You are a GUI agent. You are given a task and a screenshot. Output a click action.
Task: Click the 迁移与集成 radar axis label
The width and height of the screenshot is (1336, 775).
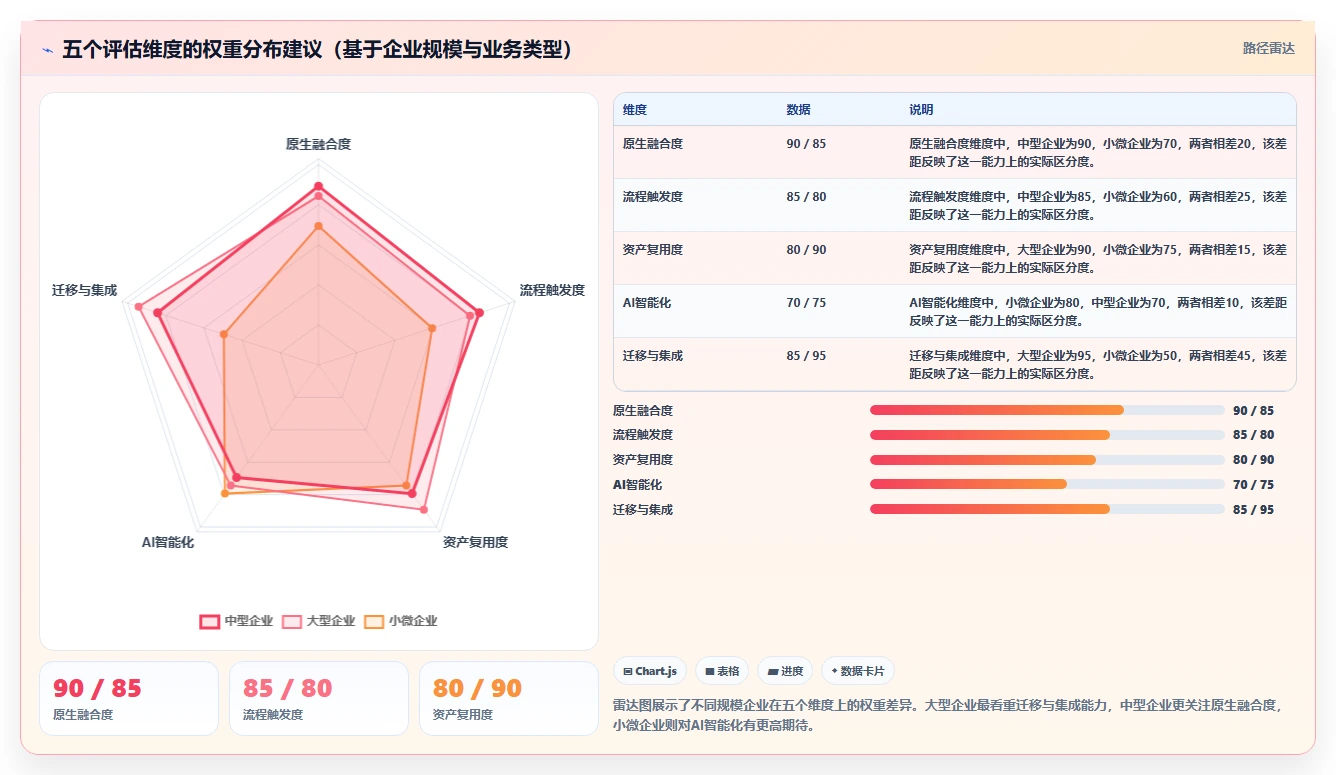pyautogui.click(x=84, y=290)
